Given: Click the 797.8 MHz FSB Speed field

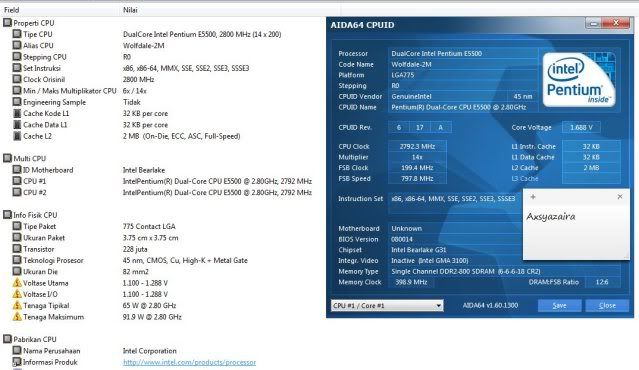Looking at the screenshot, I should click(x=417, y=178).
